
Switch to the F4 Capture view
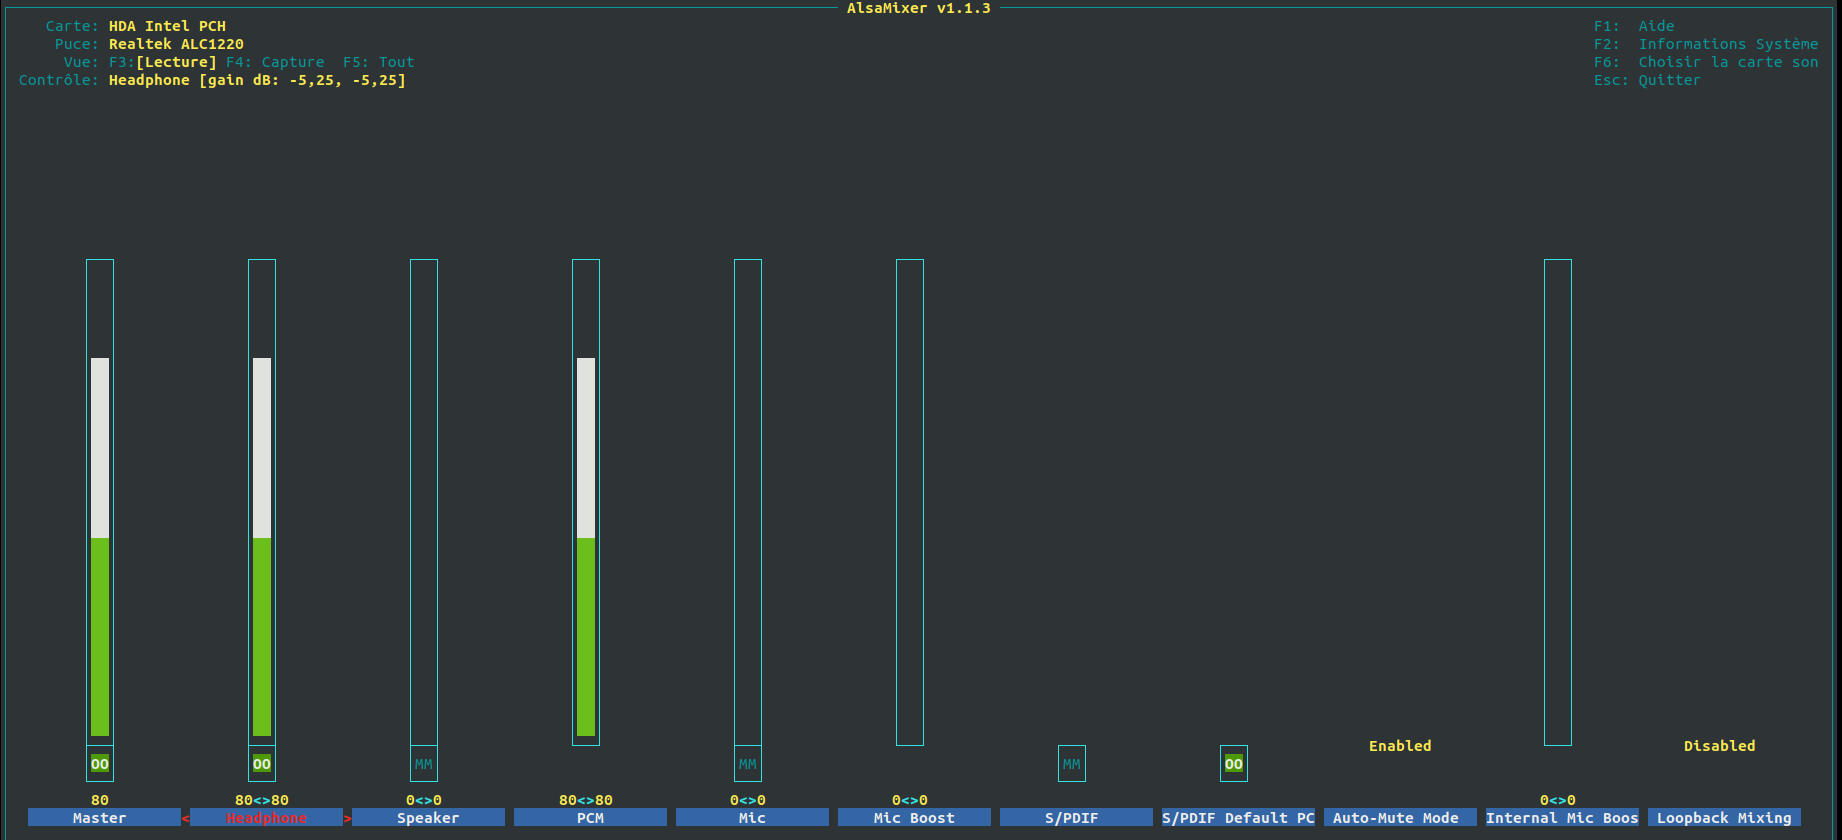275,62
